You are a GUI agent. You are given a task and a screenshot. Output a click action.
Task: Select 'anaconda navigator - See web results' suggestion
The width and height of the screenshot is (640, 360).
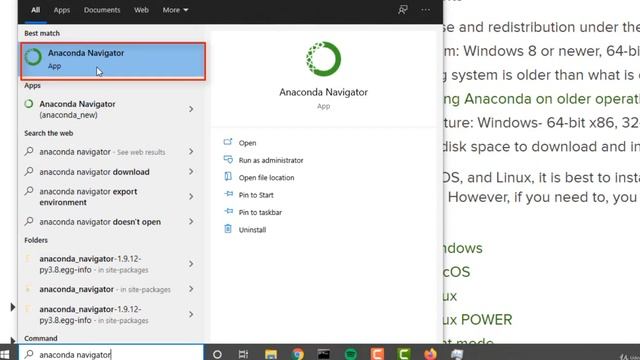[x=101, y=152]
